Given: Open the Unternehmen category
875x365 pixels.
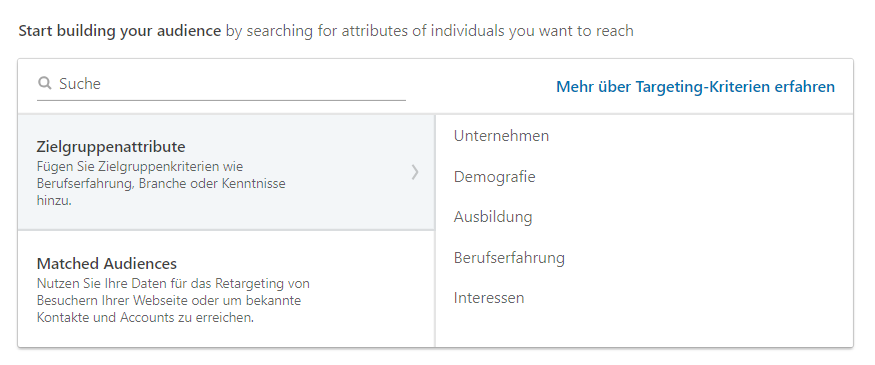Looking at the screenshot, I should coord(501,136).
